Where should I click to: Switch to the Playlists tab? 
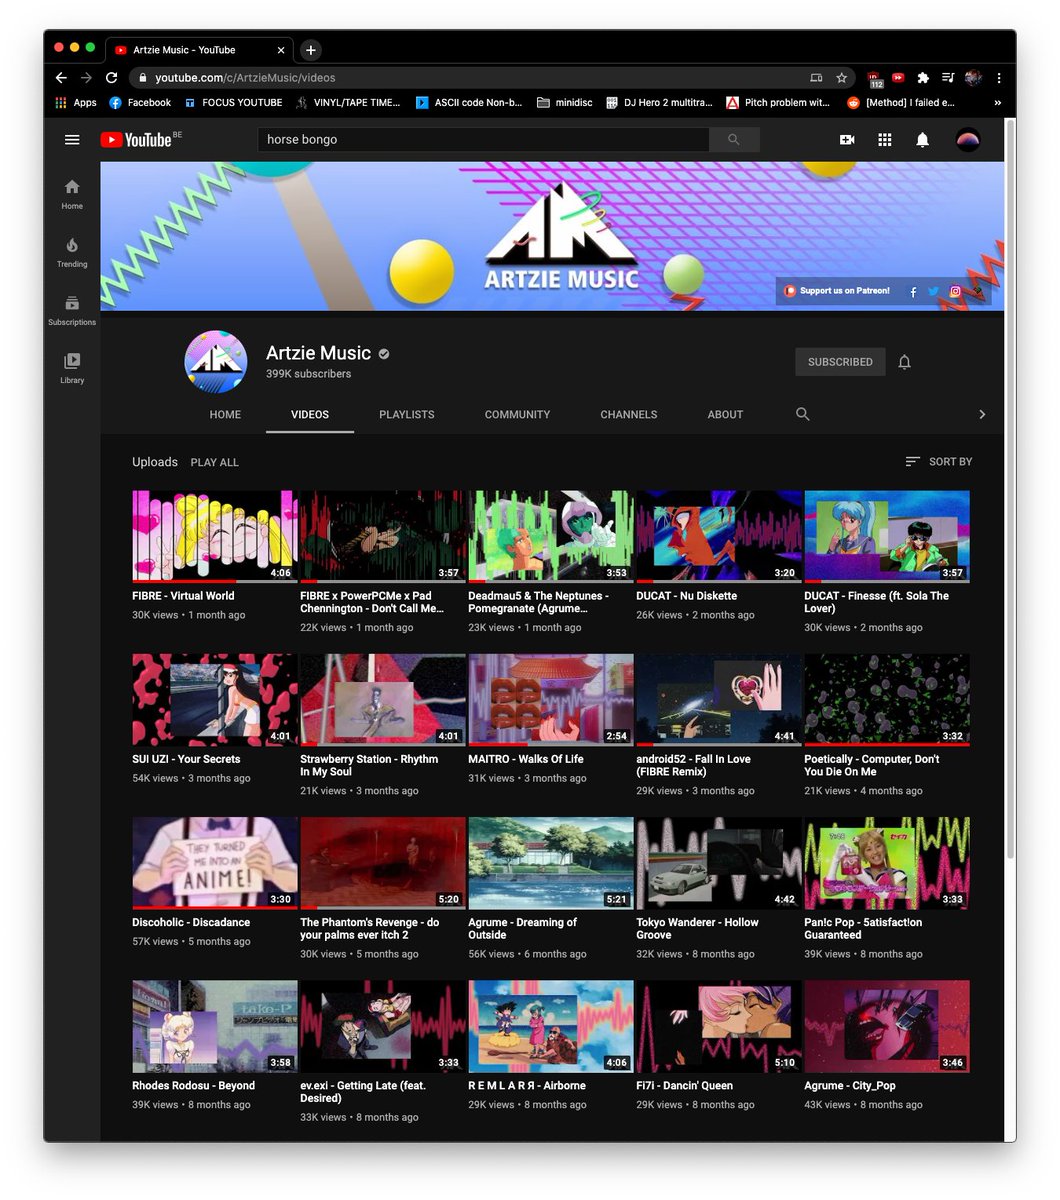click(x=407, y=414)
